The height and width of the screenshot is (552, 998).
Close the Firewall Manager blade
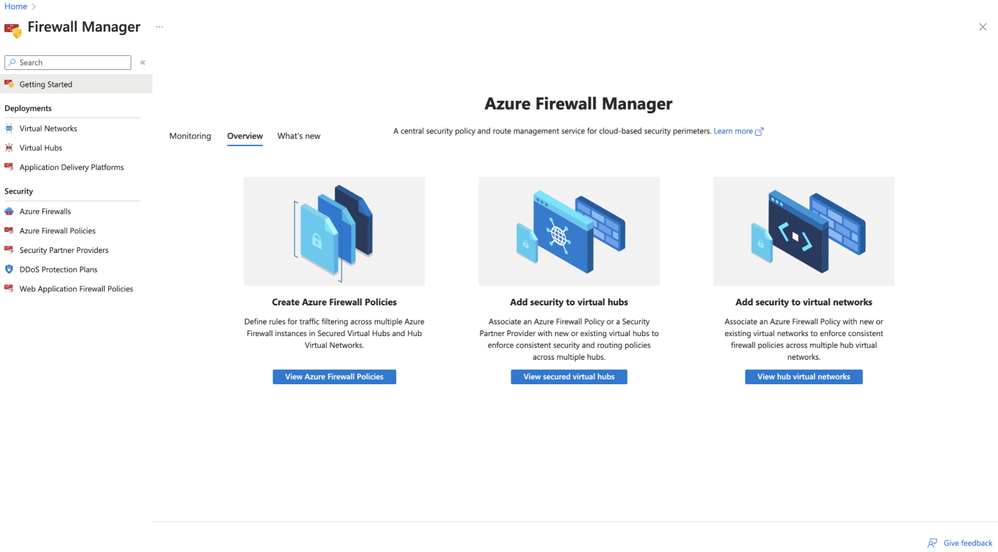click(x=983, y=27)
